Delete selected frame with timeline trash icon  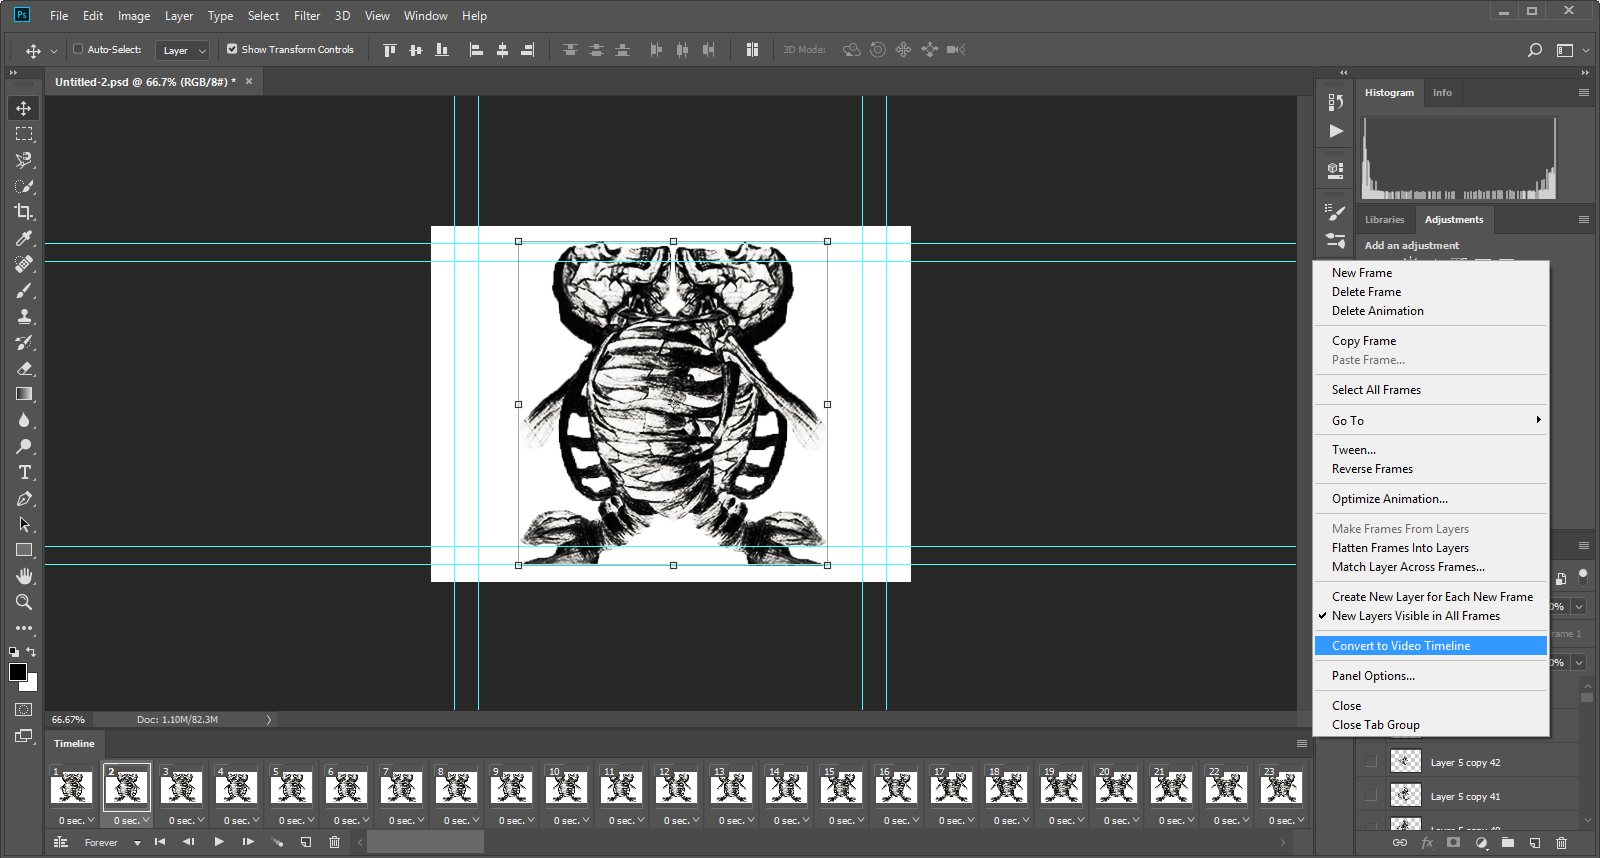[x=335, y=842]
